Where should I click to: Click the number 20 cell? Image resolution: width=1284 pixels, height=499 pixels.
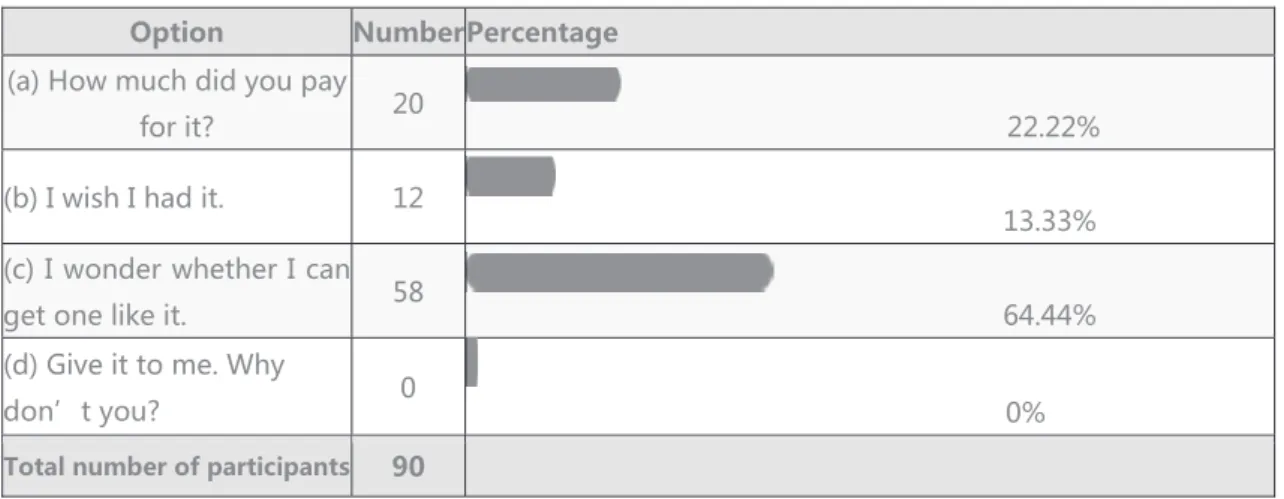pyautogui.click(x=408, y=103)
